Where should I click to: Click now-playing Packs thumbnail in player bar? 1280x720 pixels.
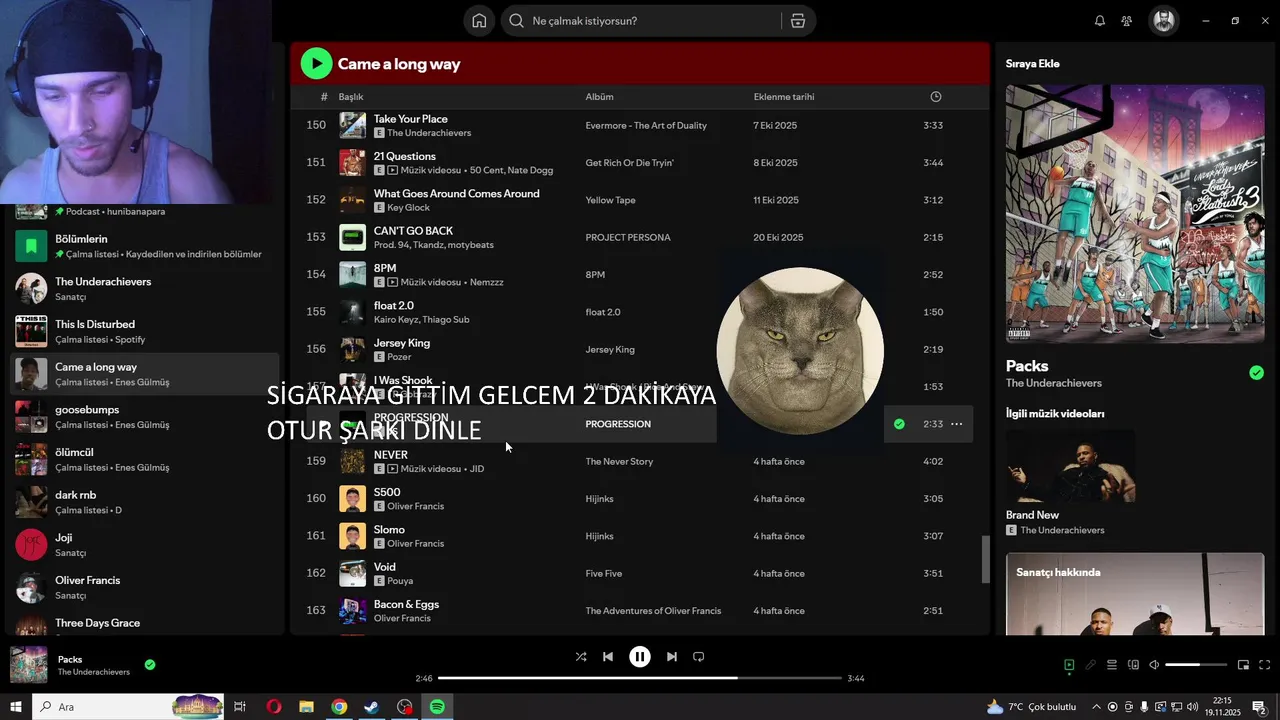pyautogui.click(x=28, y=665)
